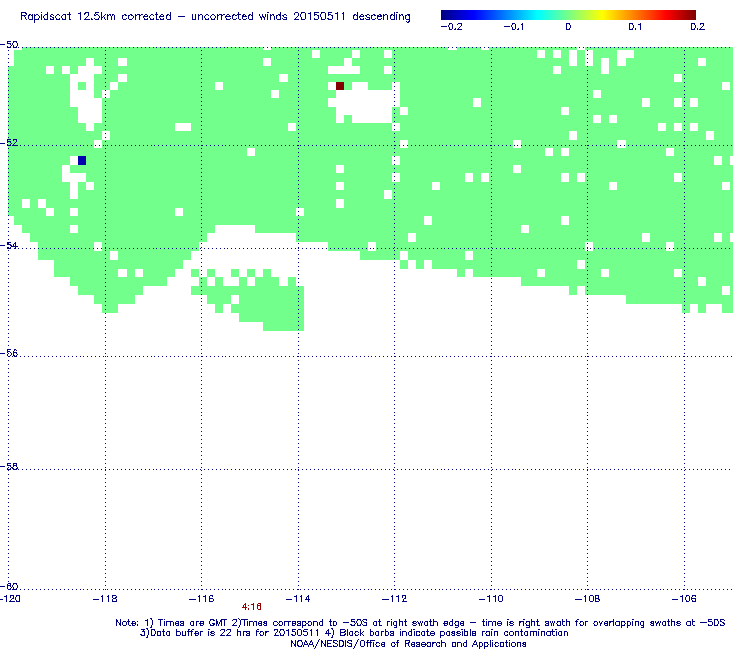Click the '-54' latitude label
740x650 pixels.
[x=9, y=245]
